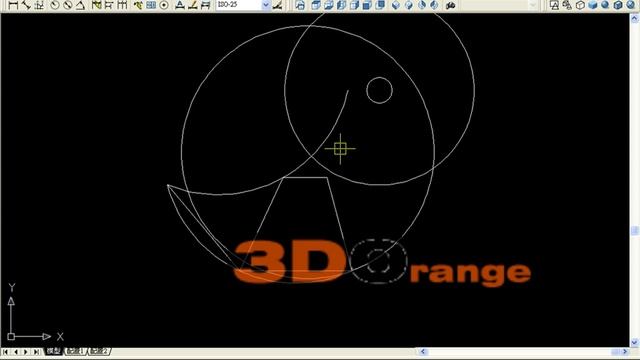Screen dimensions: 640x360
Task: Jump to the last layout tab arrow
Action: pyautogui.click(x=36, y=351)
